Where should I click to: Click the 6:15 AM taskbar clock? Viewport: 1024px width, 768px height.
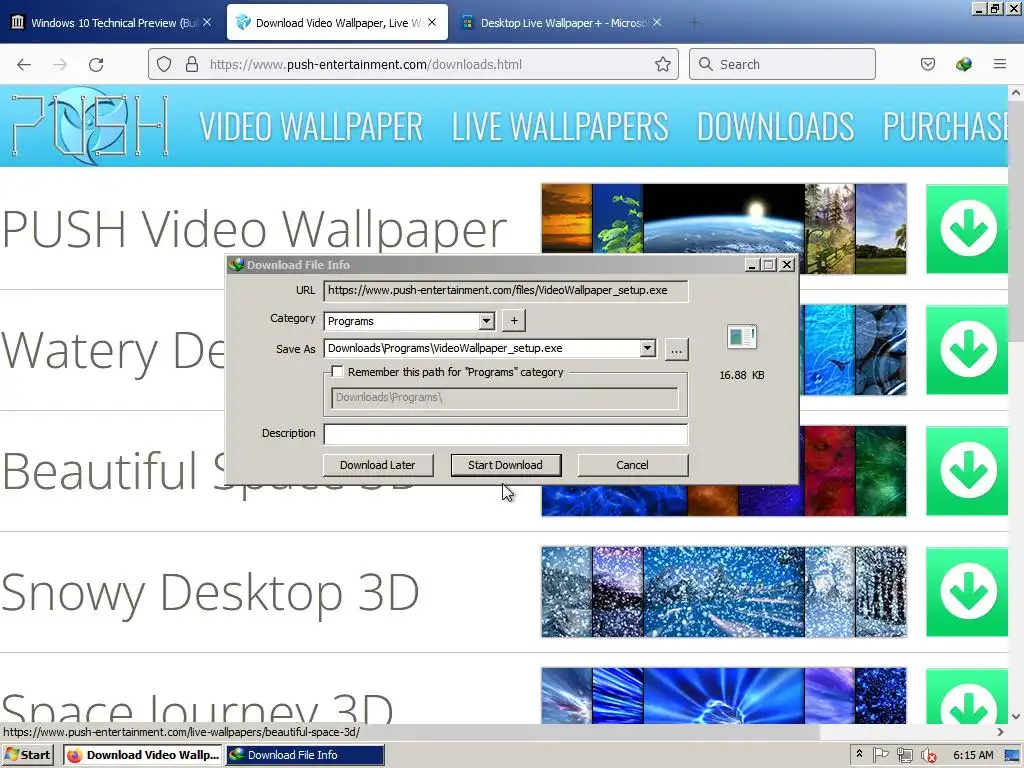pos(973,755)
